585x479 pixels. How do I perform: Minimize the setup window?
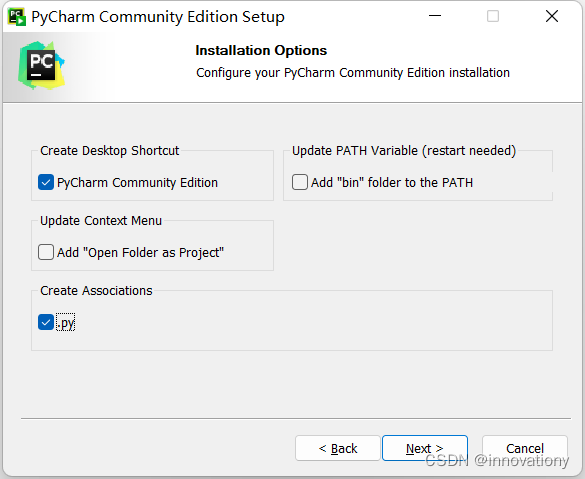point(435,16)
